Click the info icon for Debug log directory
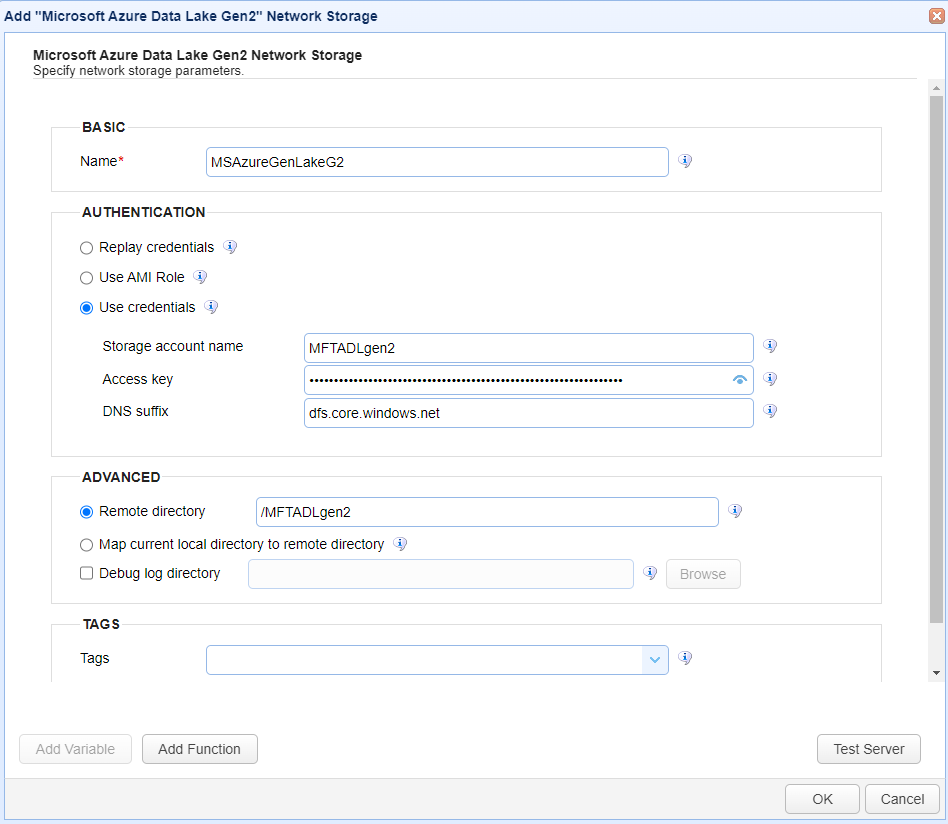Screen dimensions: 948x824 650,573
